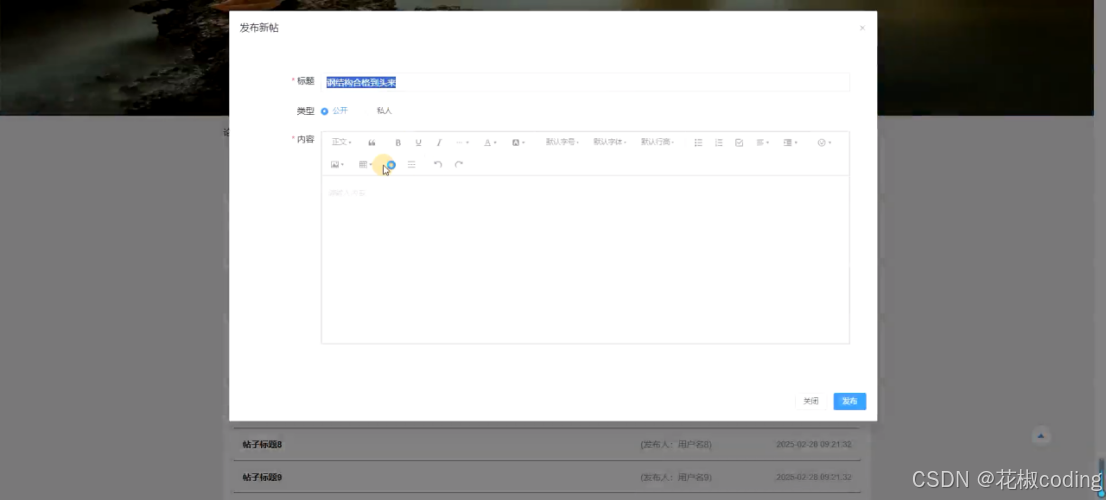1106x500 pixels.
Task: Open the insert image dropdown
Action: (337, 164)
